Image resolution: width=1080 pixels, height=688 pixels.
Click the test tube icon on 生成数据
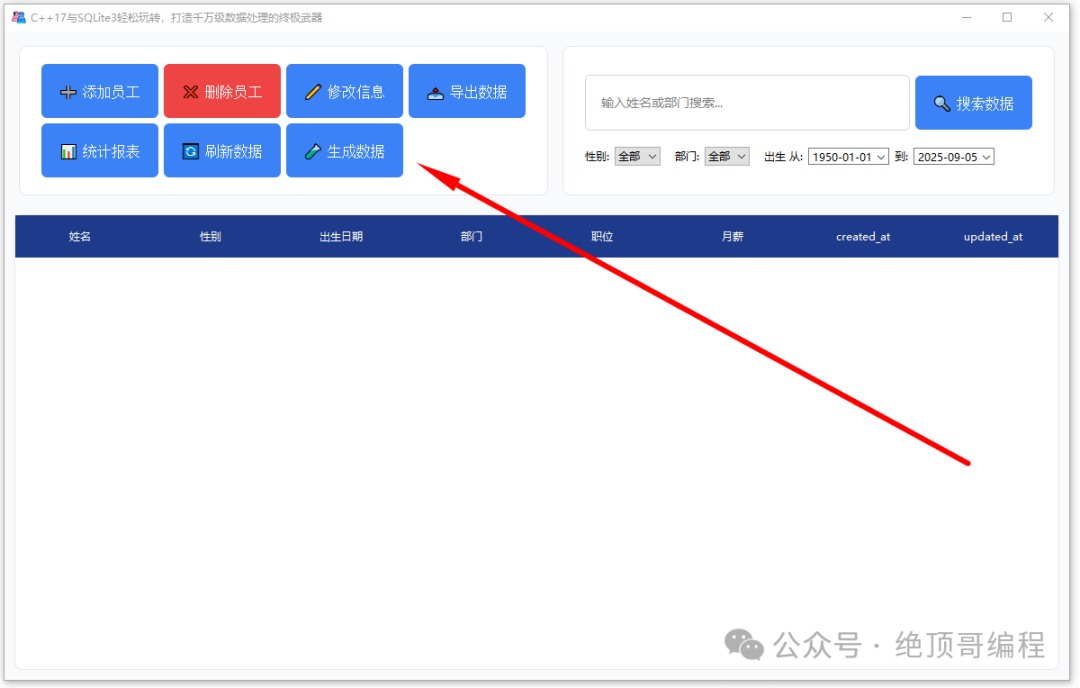[313, 152]
